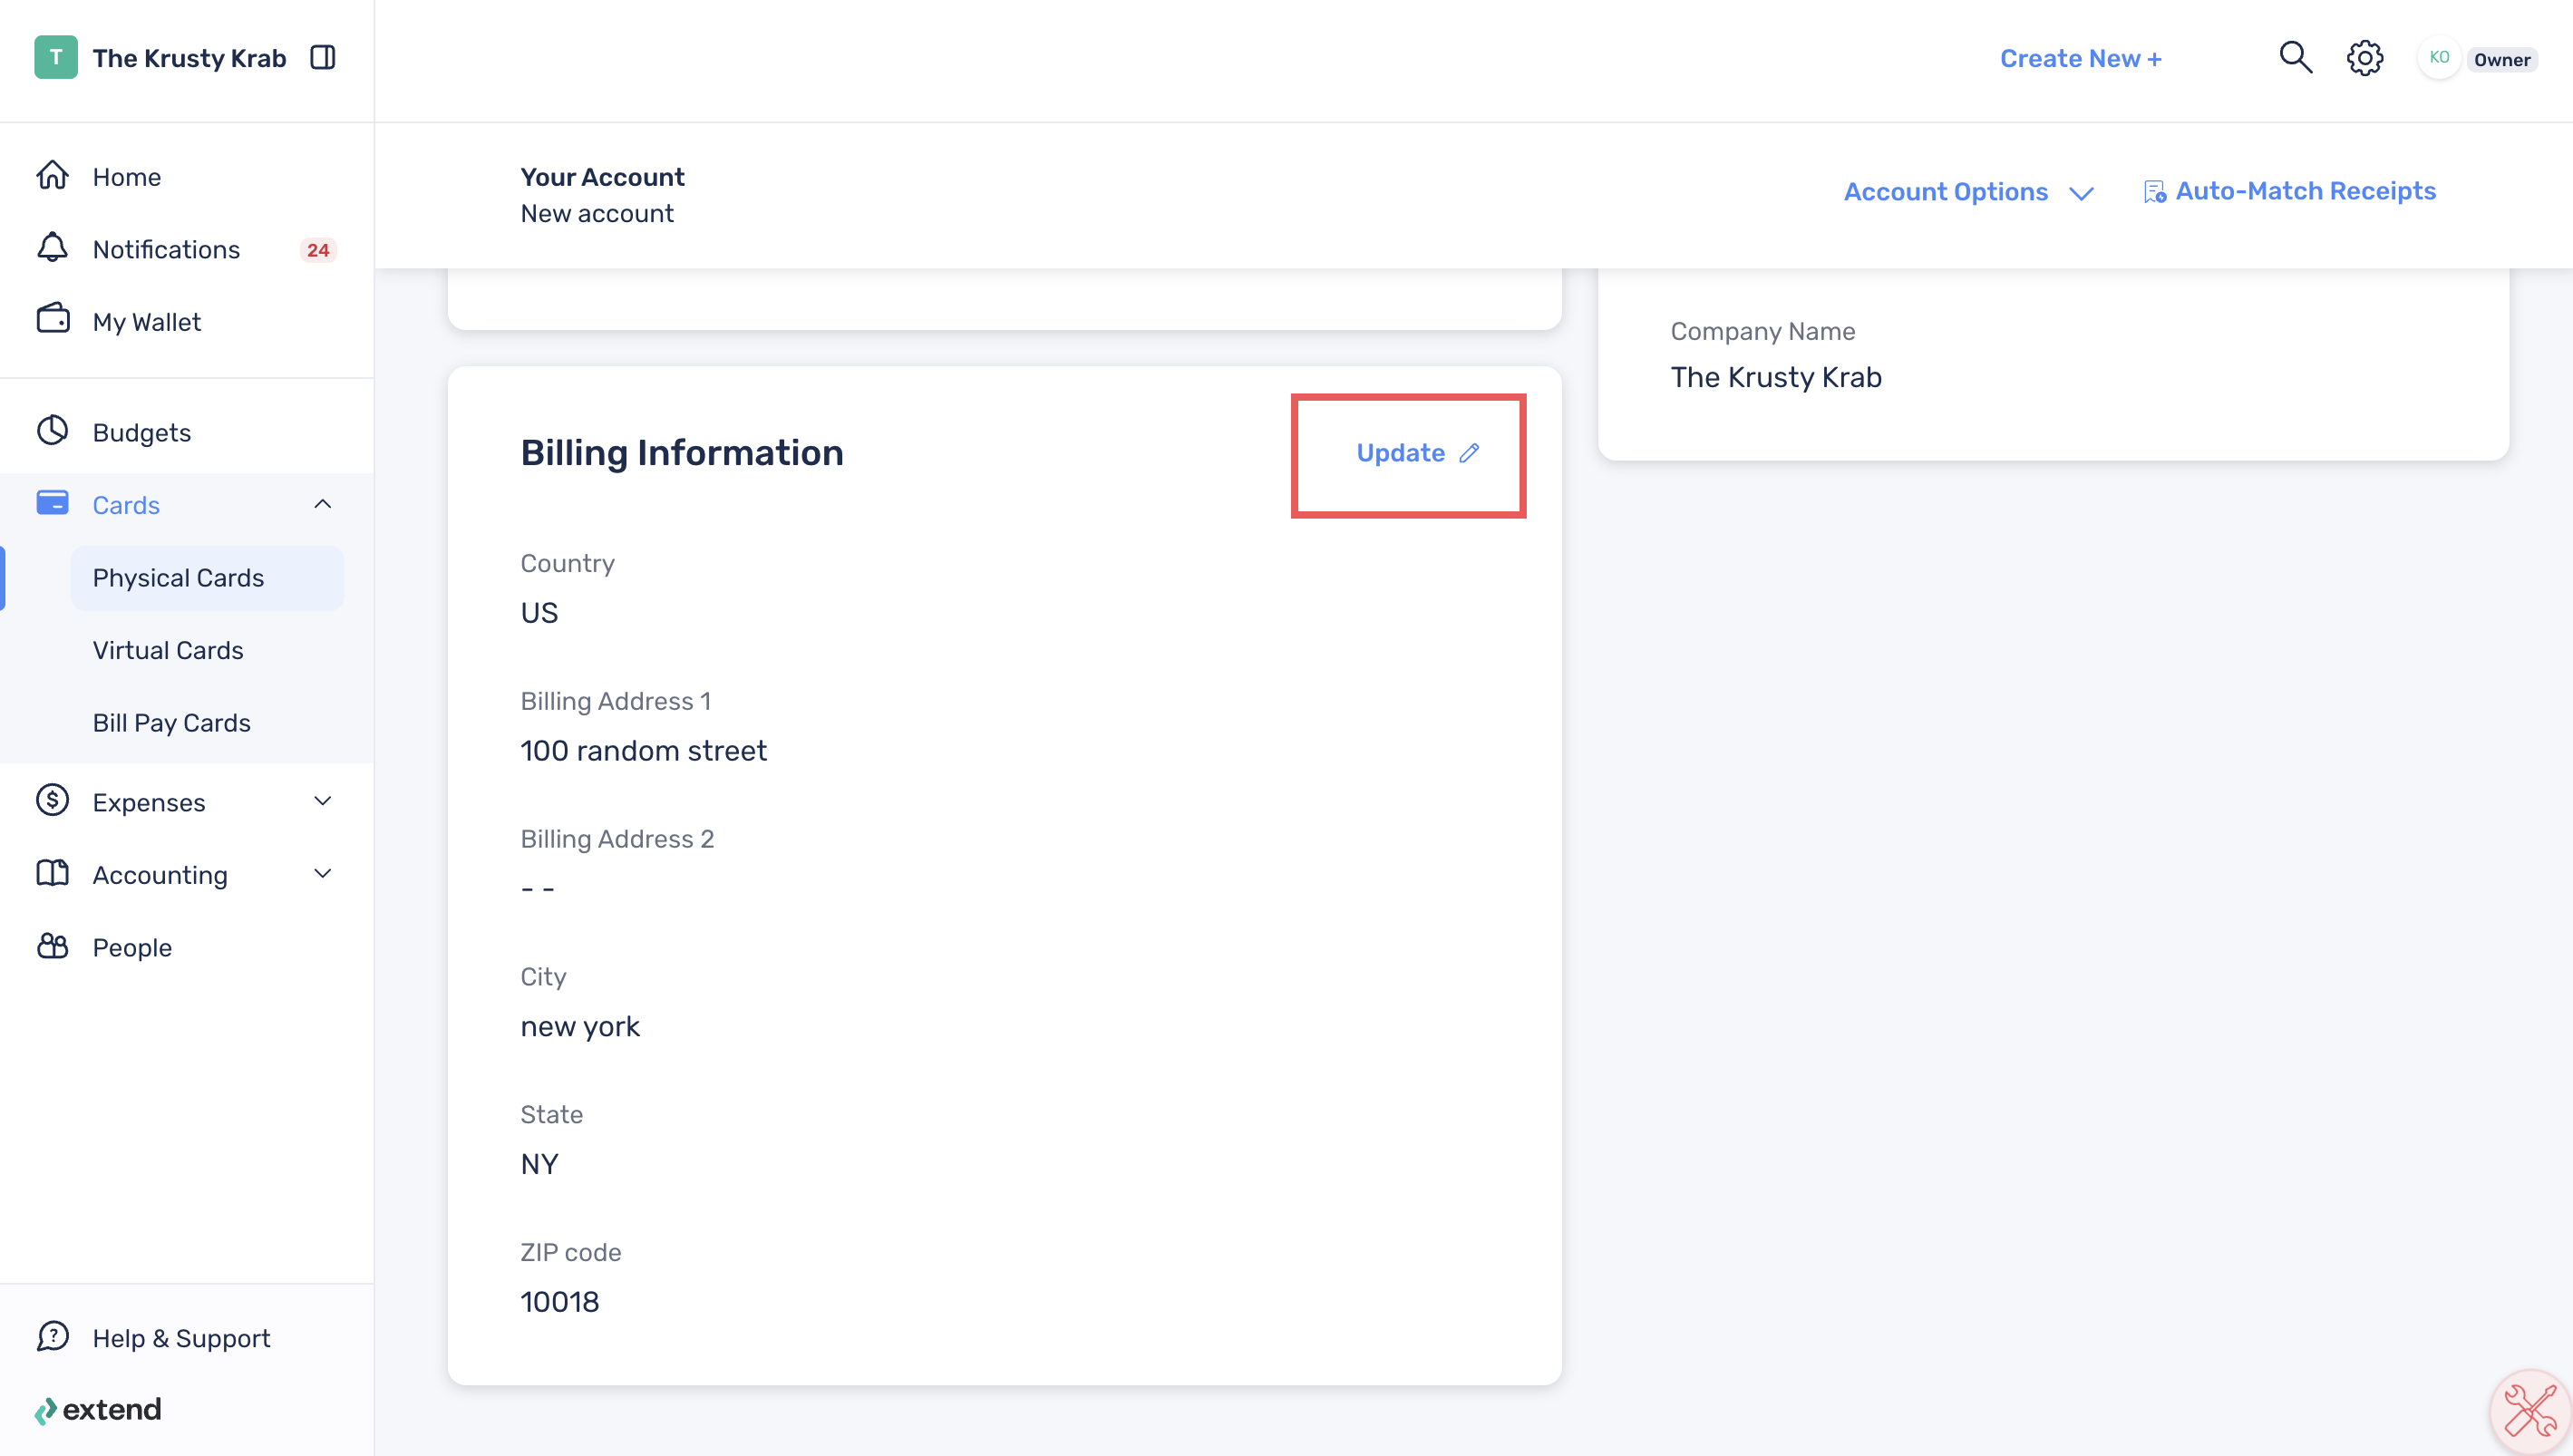Viewport: 2573px width, 1456px height.
Task: Expand the Expenses section chevron
Action: tap(322, 801)
